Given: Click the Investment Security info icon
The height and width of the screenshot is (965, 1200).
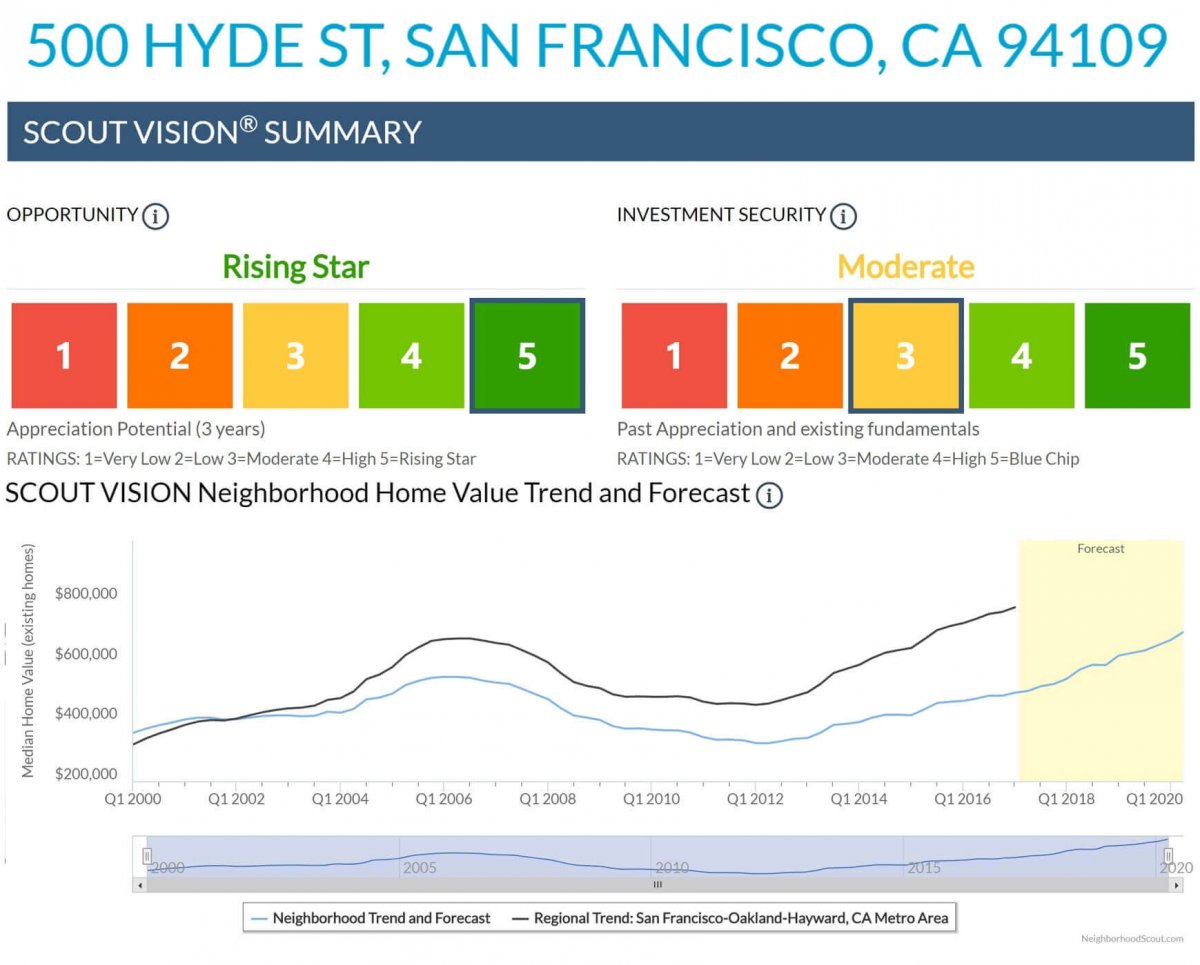Looking at the screenshot, I should tap(844, 216).
